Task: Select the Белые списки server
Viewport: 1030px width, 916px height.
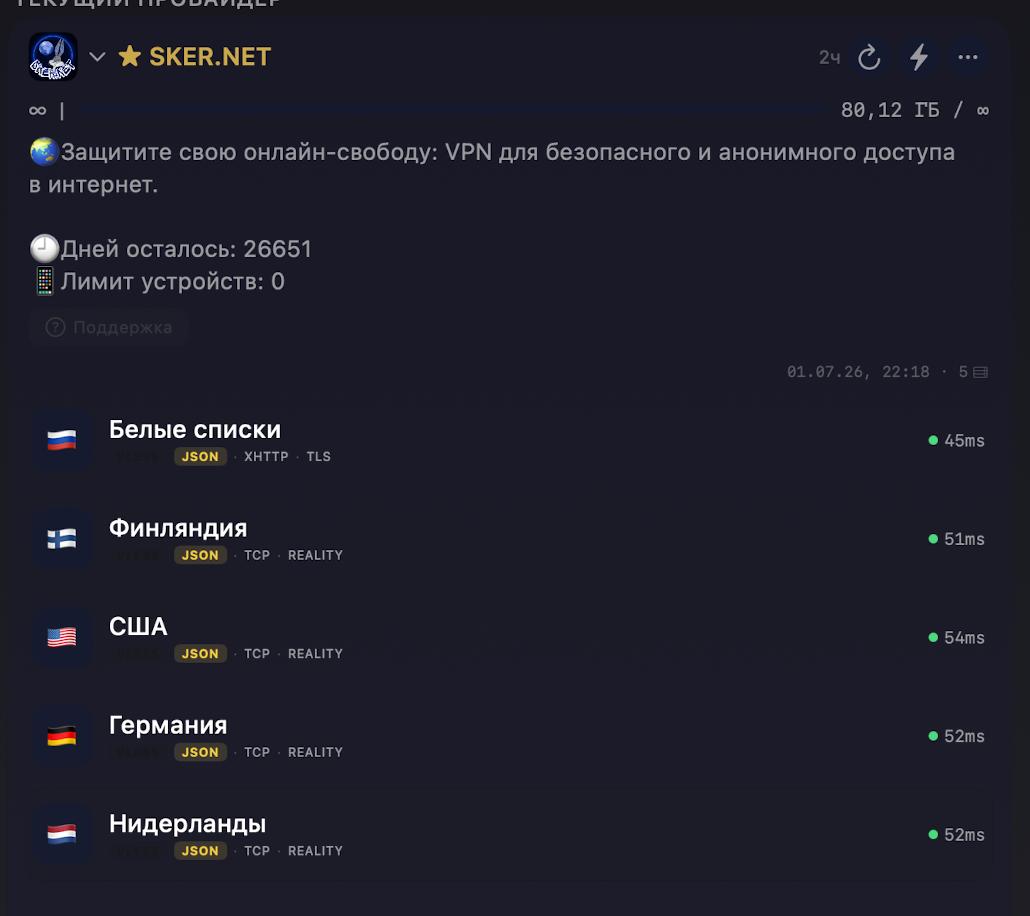Action: 510,440
